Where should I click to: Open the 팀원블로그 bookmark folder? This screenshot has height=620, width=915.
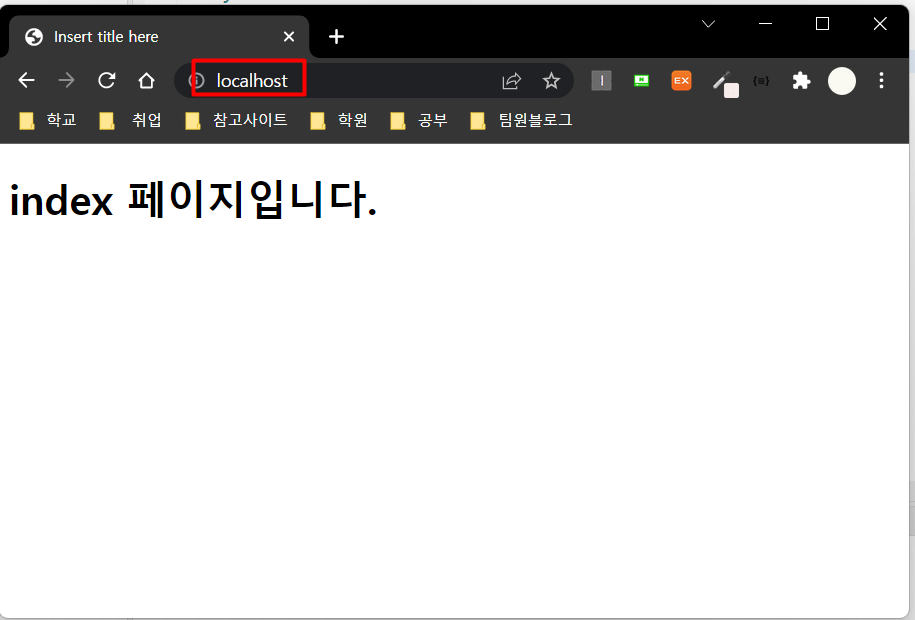[521, 120]
